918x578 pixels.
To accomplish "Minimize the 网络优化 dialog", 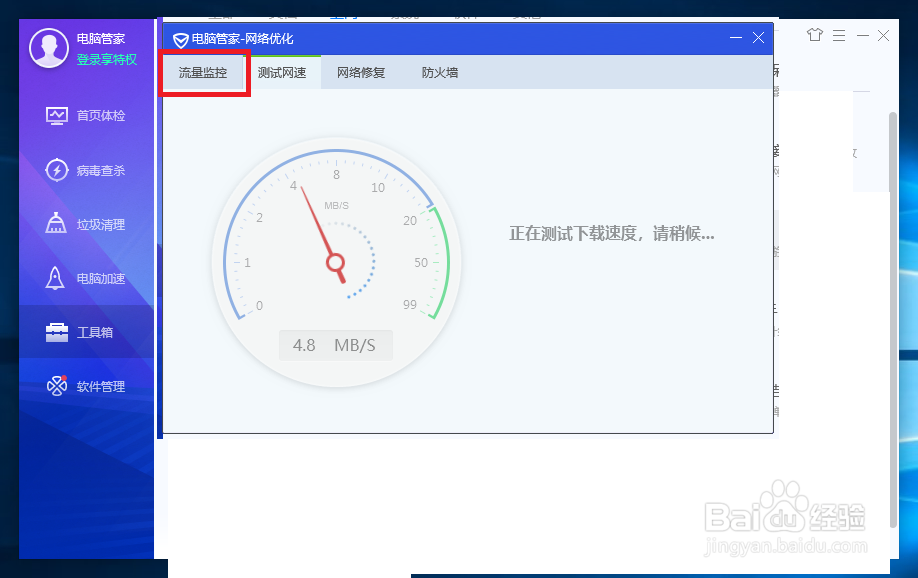I will (736, 38).
